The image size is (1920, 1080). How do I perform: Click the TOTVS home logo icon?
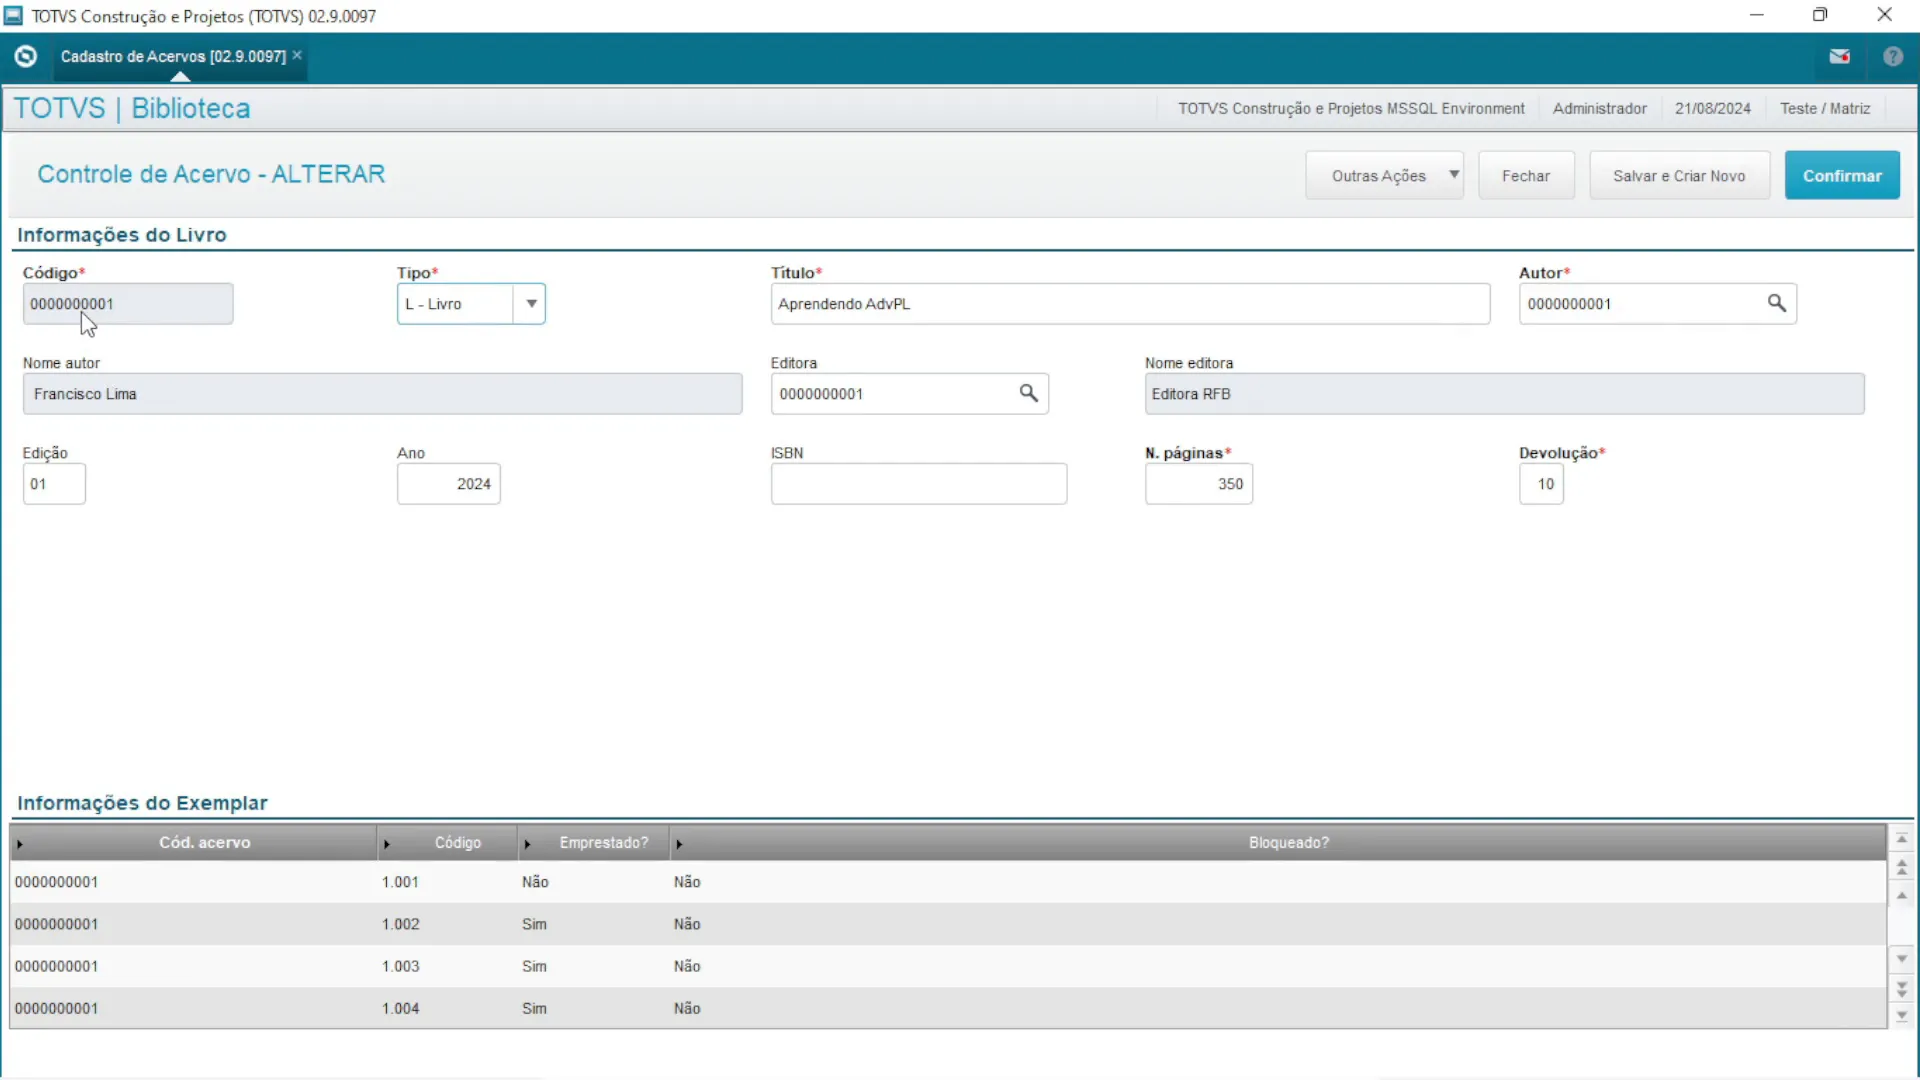click(x=26, y=57)
